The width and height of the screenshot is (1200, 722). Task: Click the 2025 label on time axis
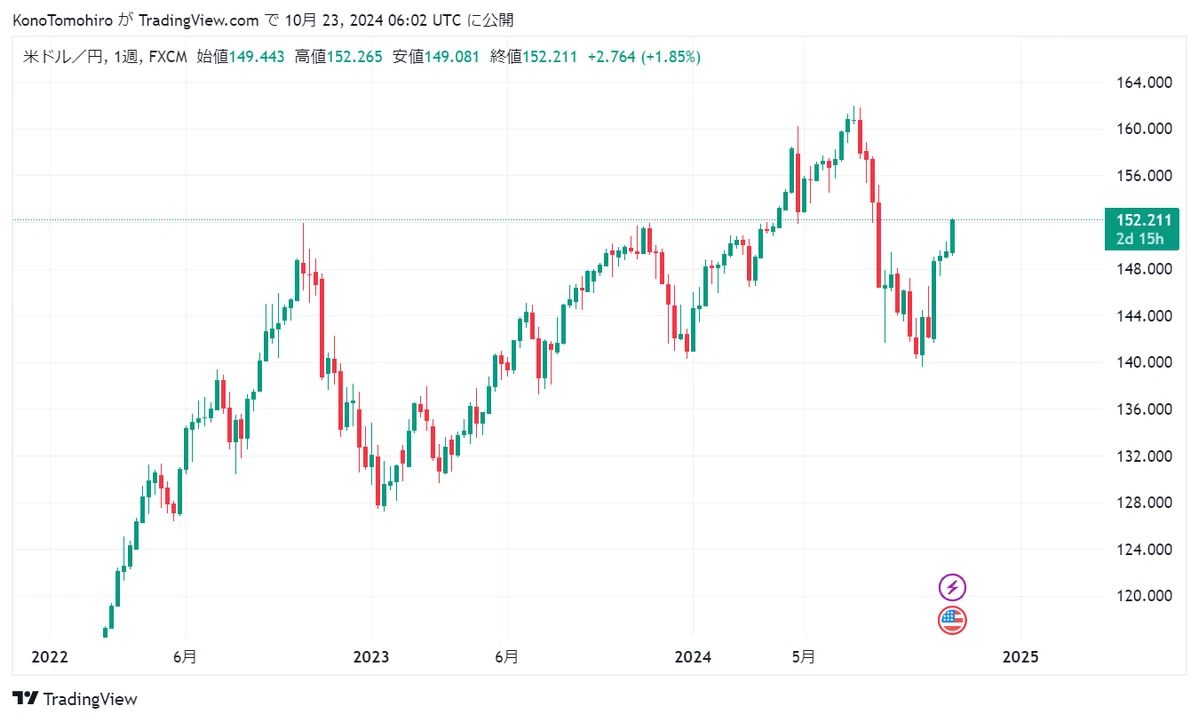pos(1020,657)
